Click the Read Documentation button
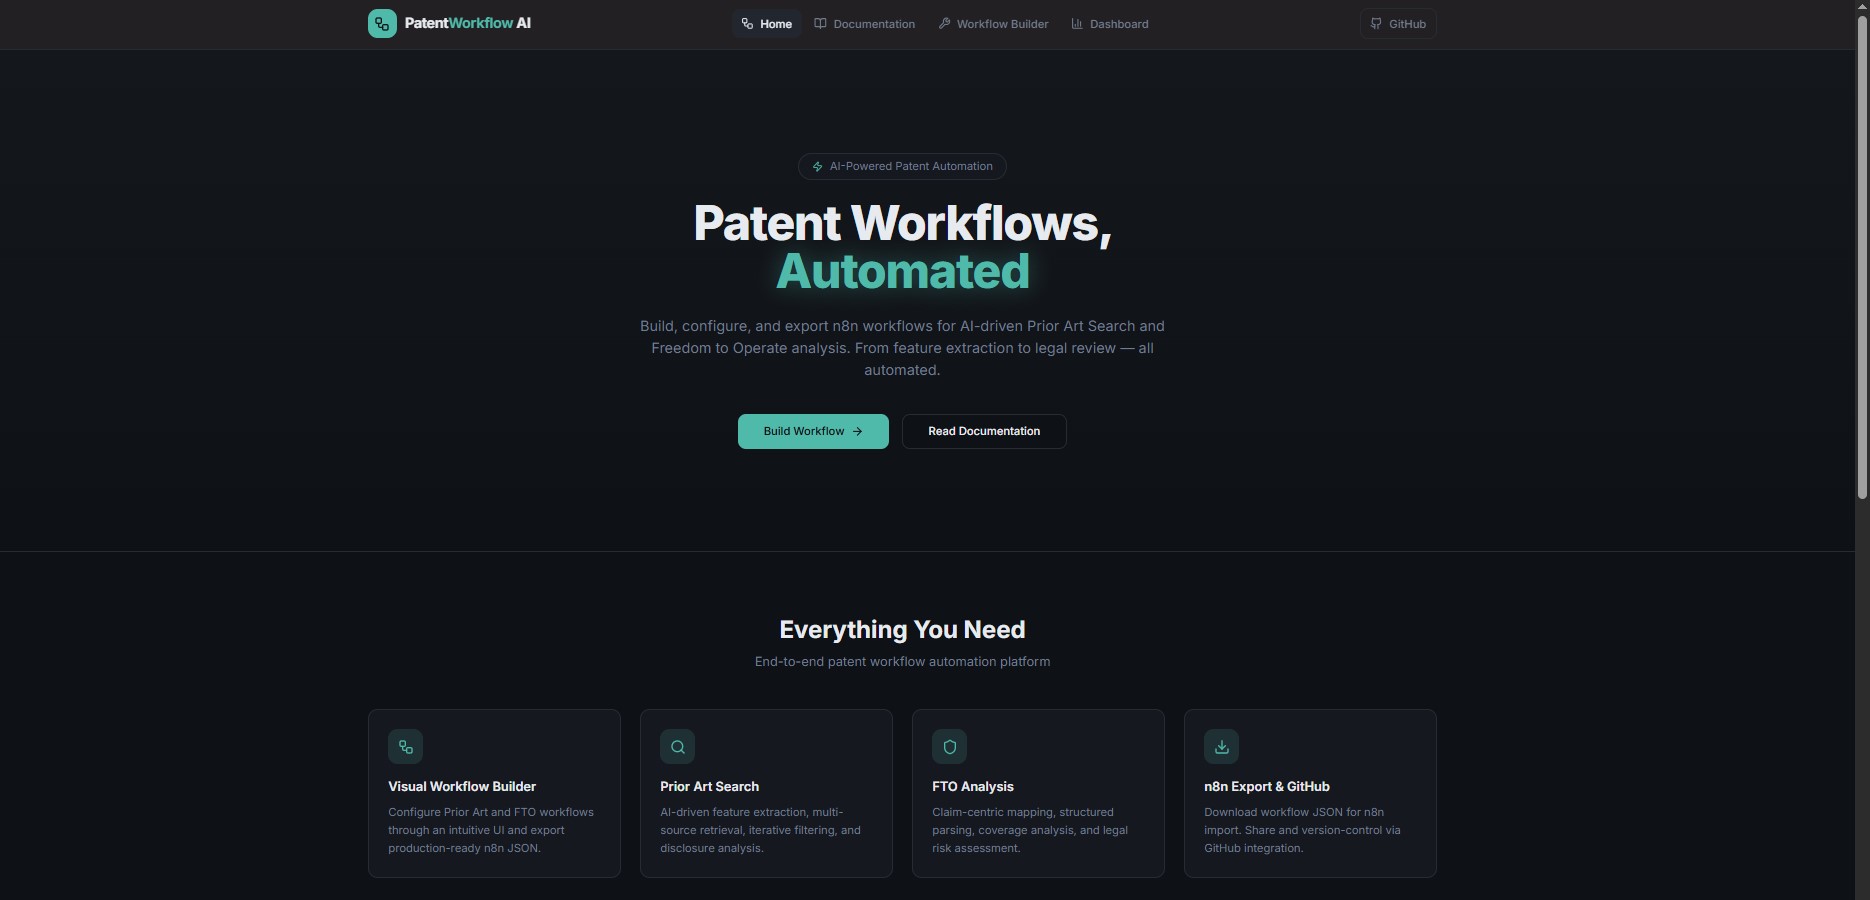The image size is (1870, 900). pos(983,431)
